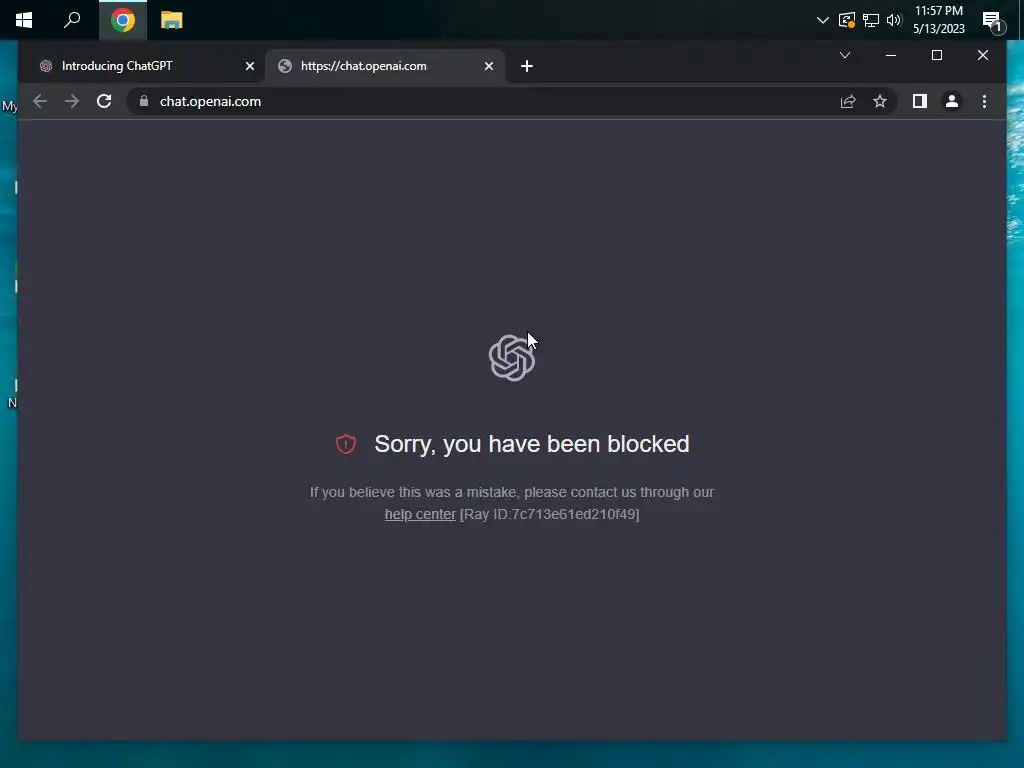The width and height of the screenshot is (1024, 768).
Task: Click the red shield warning icon
Action: 345,444
